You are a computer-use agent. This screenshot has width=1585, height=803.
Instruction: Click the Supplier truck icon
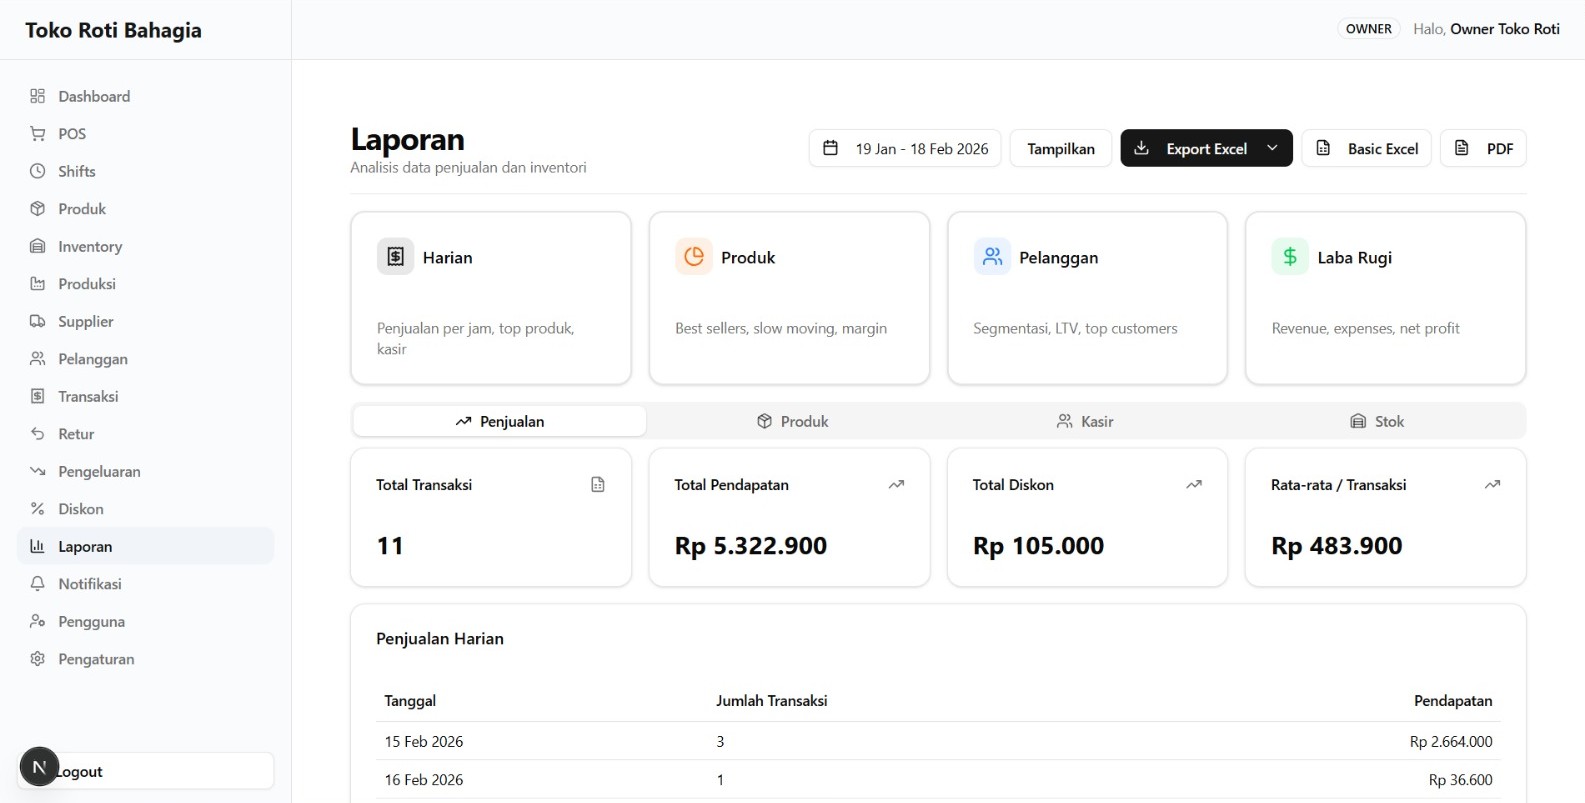click(38, 321)
